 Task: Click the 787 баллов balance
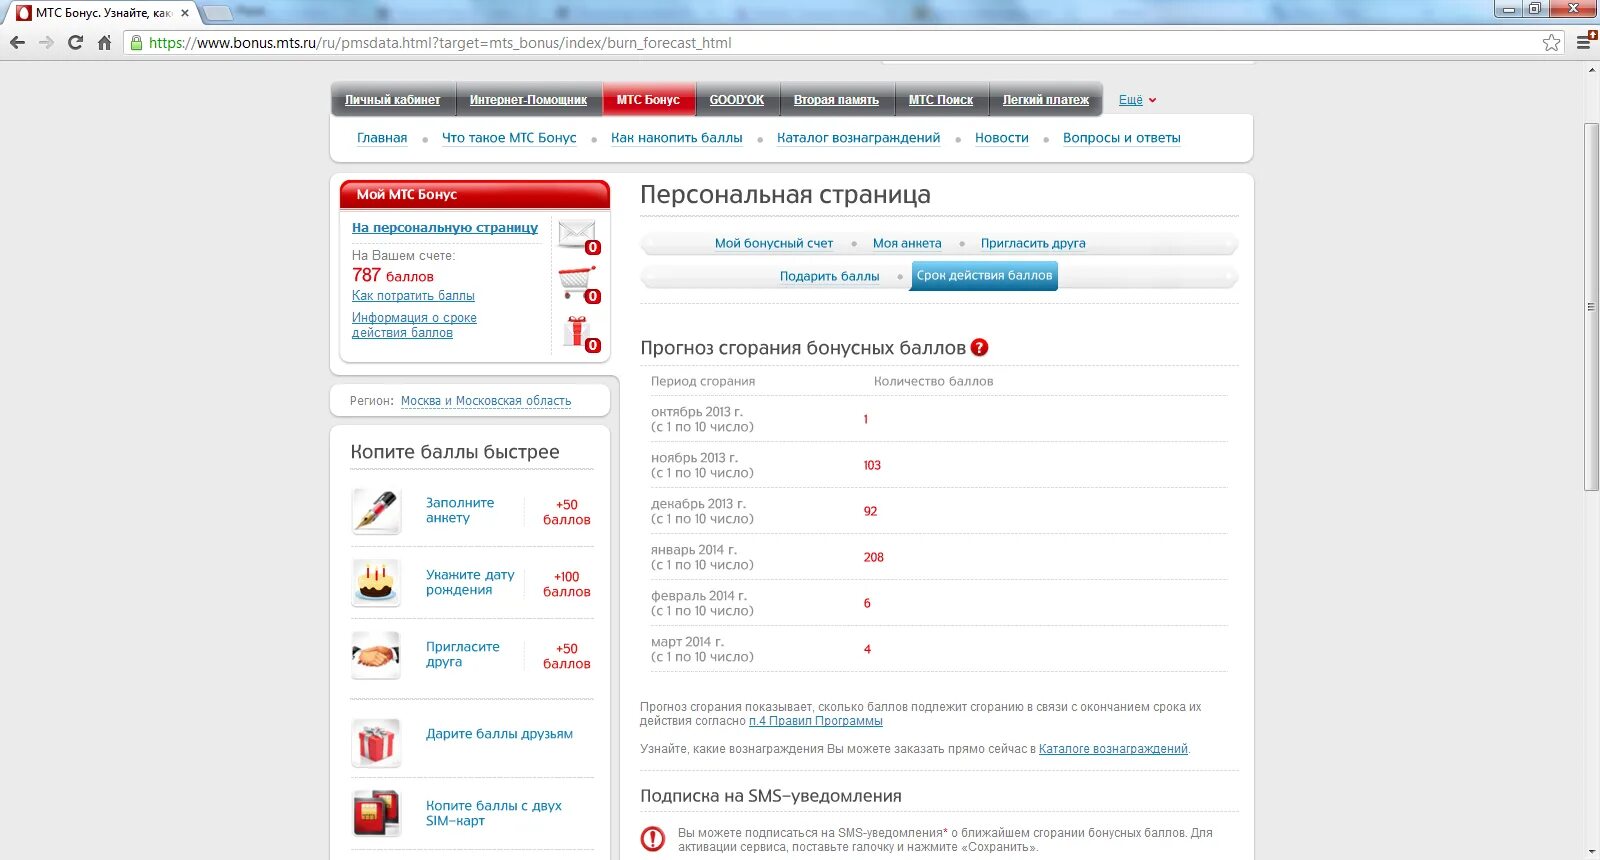[393, 275]
